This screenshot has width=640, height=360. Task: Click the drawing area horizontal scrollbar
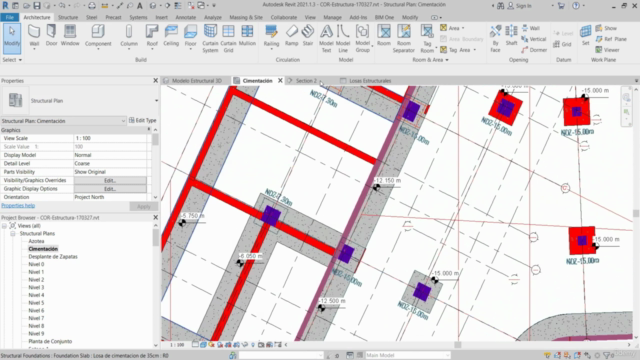coord(457,345)
